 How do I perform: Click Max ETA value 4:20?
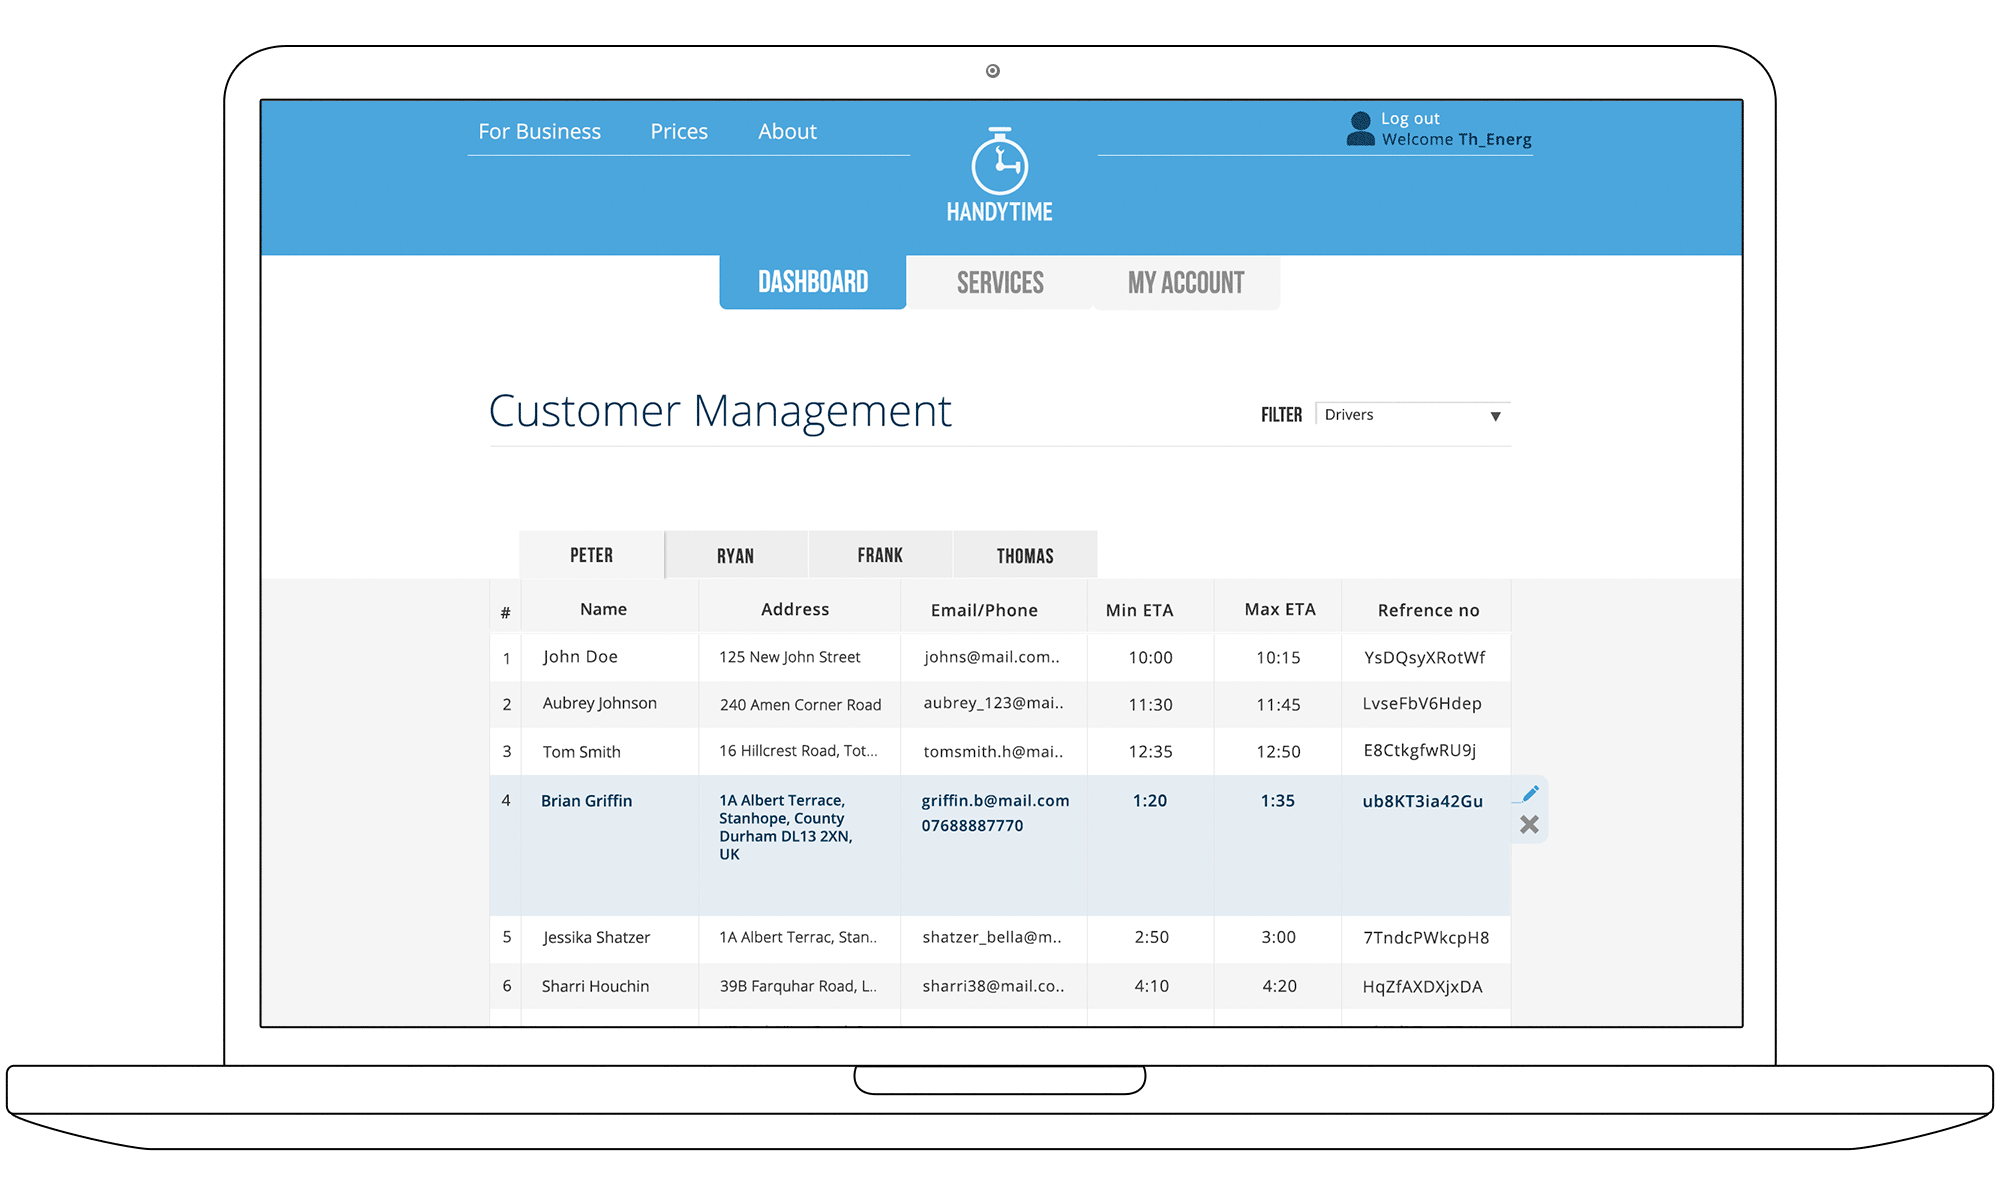(x=1279, y=986)
